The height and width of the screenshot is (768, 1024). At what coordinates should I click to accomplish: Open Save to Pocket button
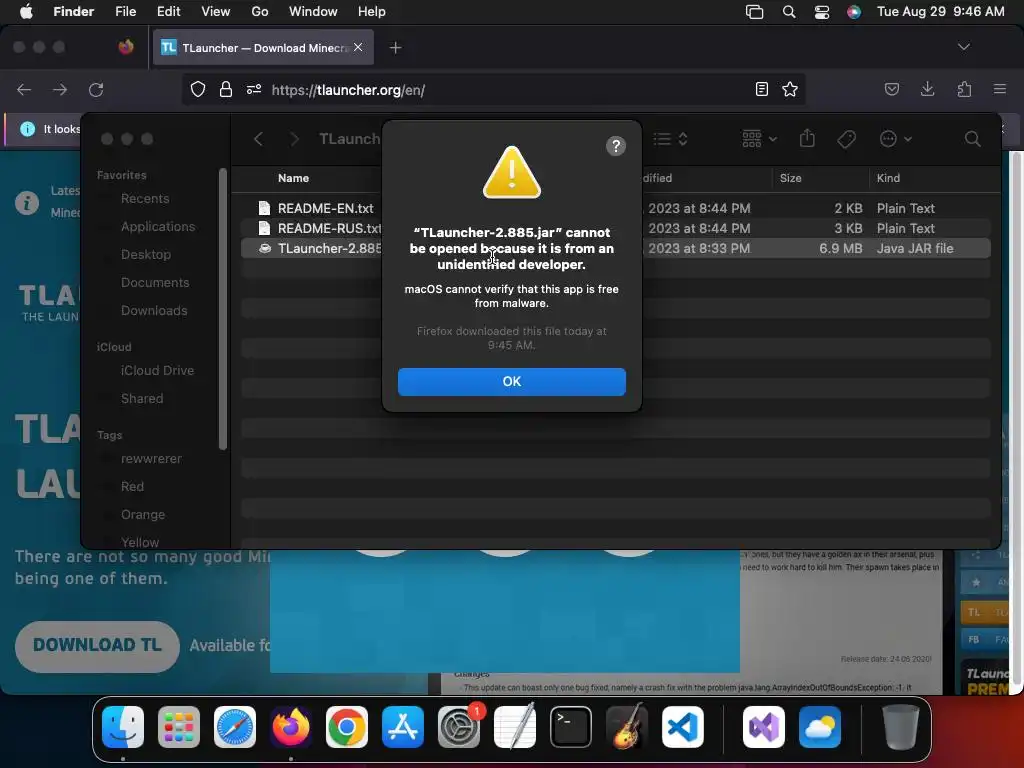[891, 89]
